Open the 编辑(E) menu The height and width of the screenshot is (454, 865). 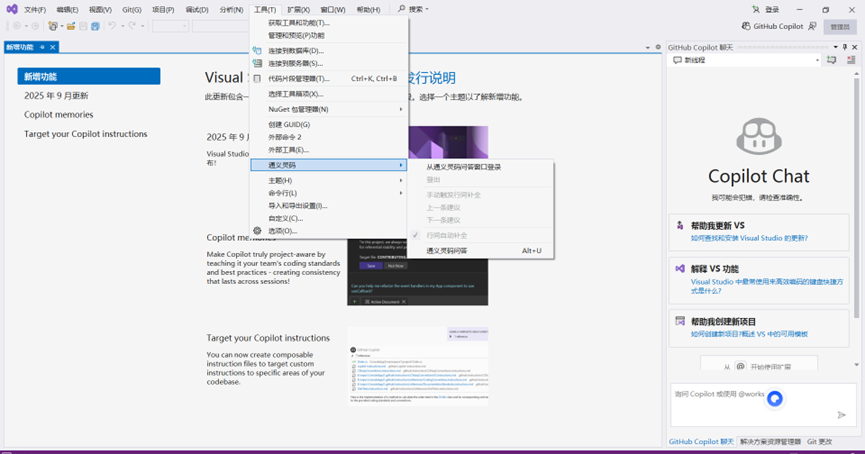pos(67,9)
